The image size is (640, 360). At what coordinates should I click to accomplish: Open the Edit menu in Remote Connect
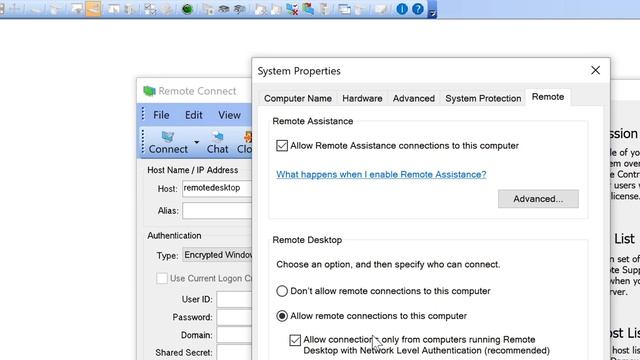click(x=193, y=115)
